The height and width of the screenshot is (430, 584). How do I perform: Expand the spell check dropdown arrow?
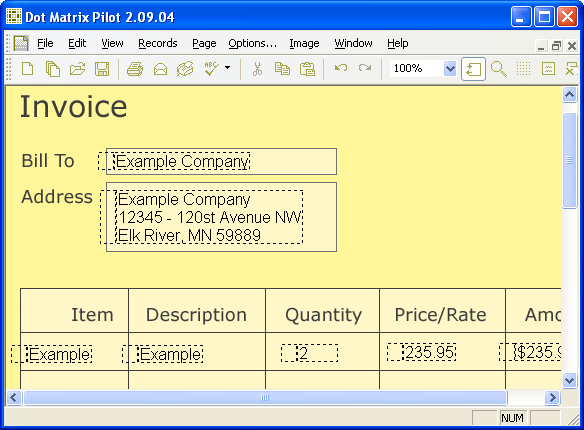[227, 68]
